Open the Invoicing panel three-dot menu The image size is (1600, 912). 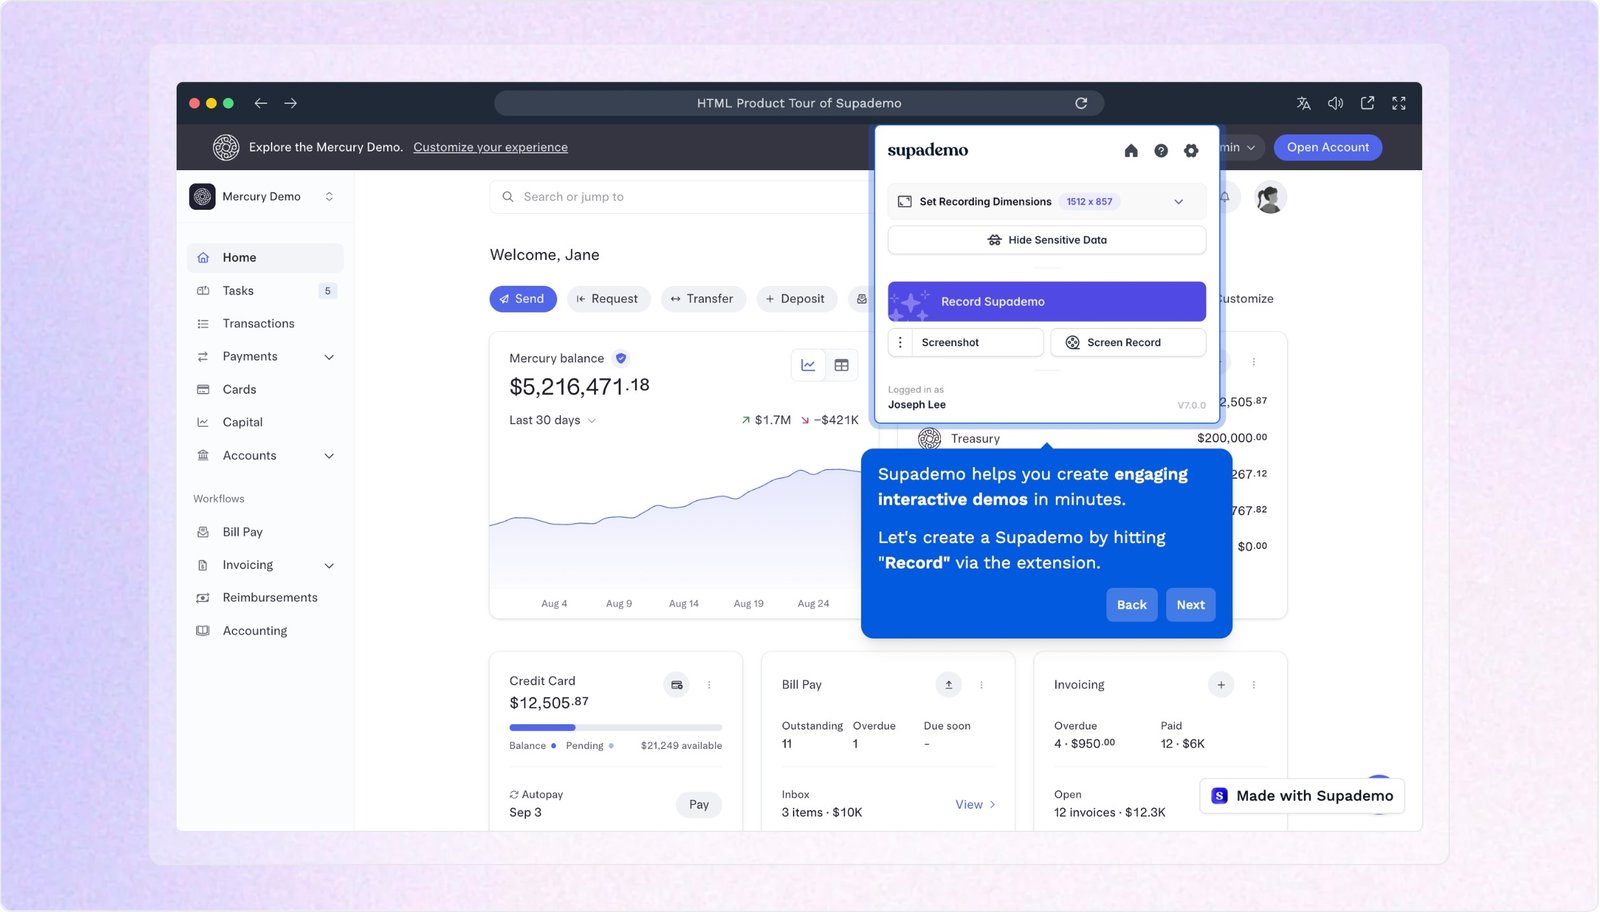[x=1253, y=685]
